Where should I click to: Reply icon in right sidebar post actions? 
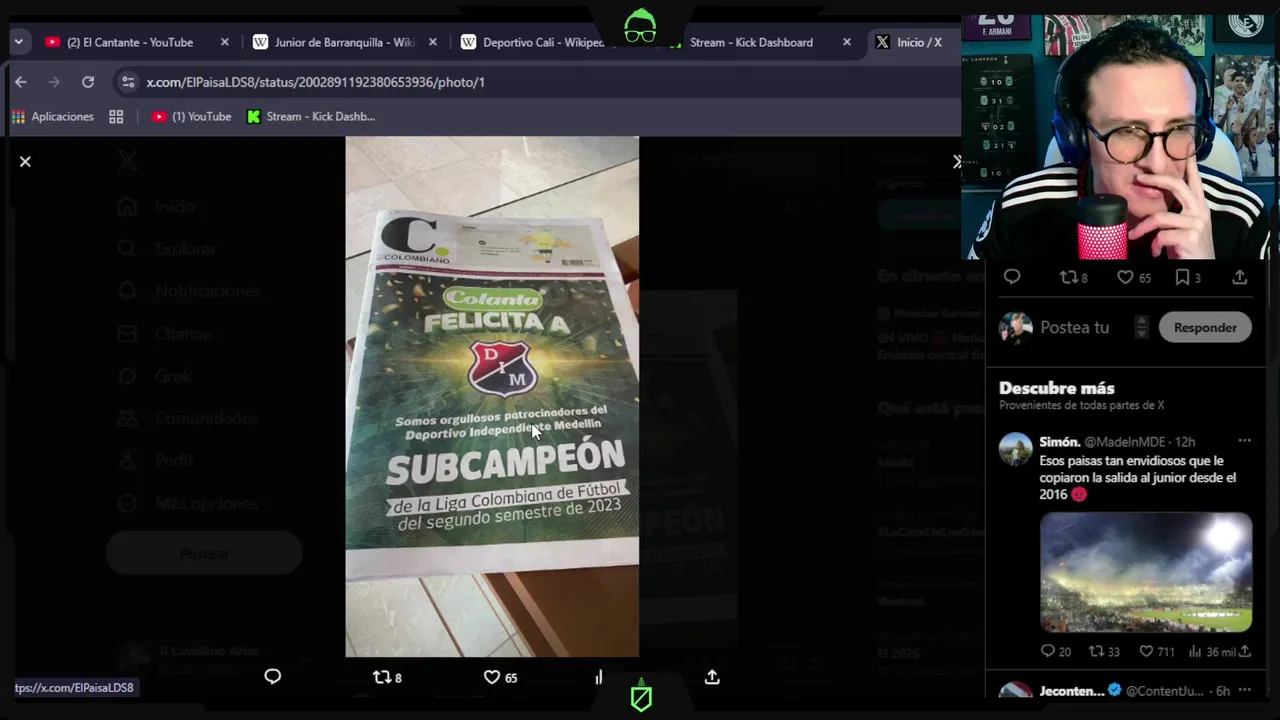pyautogui.click(x=1012, y=277)
